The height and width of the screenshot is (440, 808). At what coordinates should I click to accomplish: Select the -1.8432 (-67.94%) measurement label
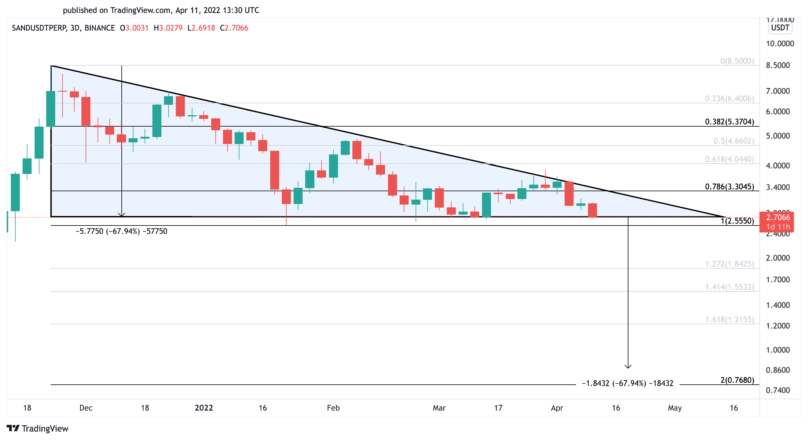pos(627,383)
